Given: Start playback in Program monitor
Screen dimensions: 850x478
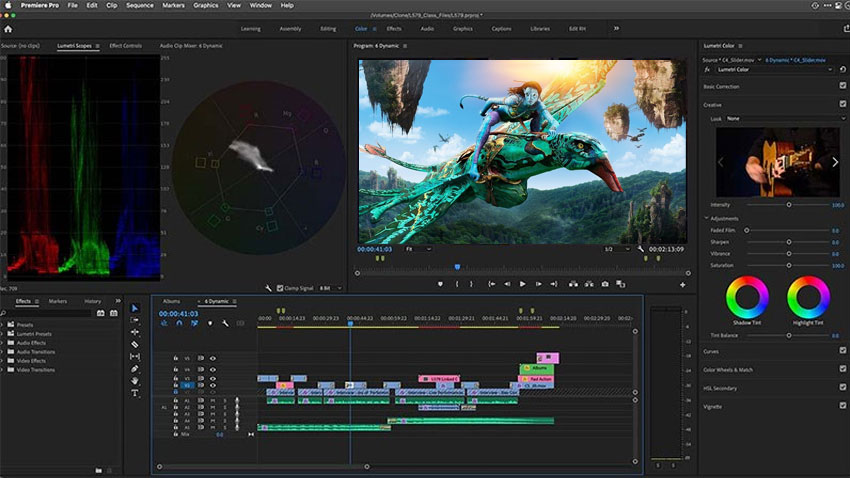Looking at the screenshot, I should click(x=523, y=284).
